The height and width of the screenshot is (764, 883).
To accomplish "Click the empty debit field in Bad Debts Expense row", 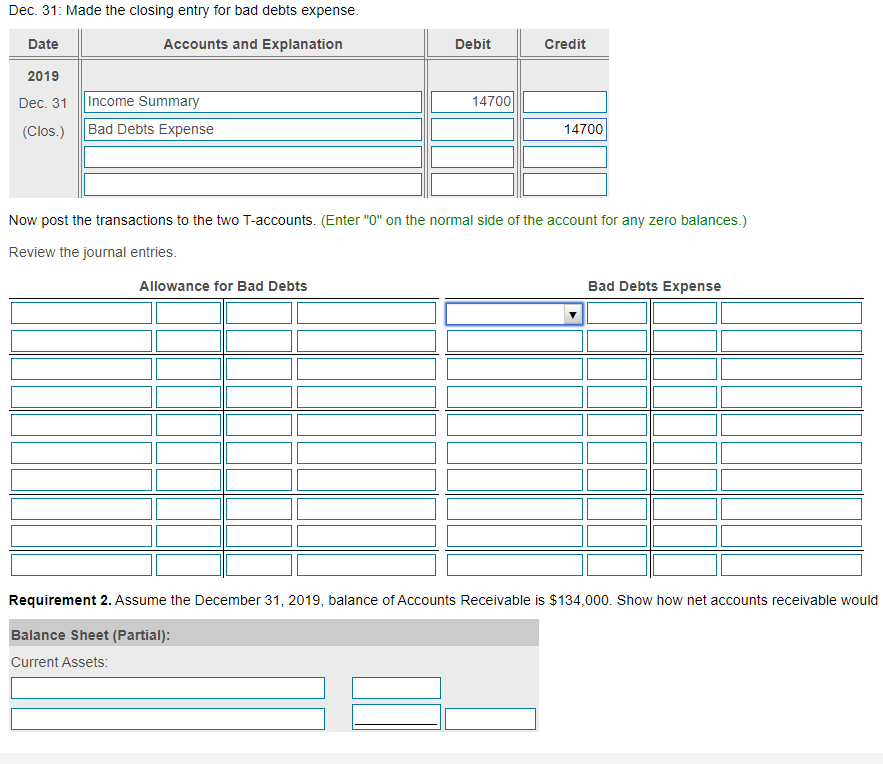I will click(472, 129).
